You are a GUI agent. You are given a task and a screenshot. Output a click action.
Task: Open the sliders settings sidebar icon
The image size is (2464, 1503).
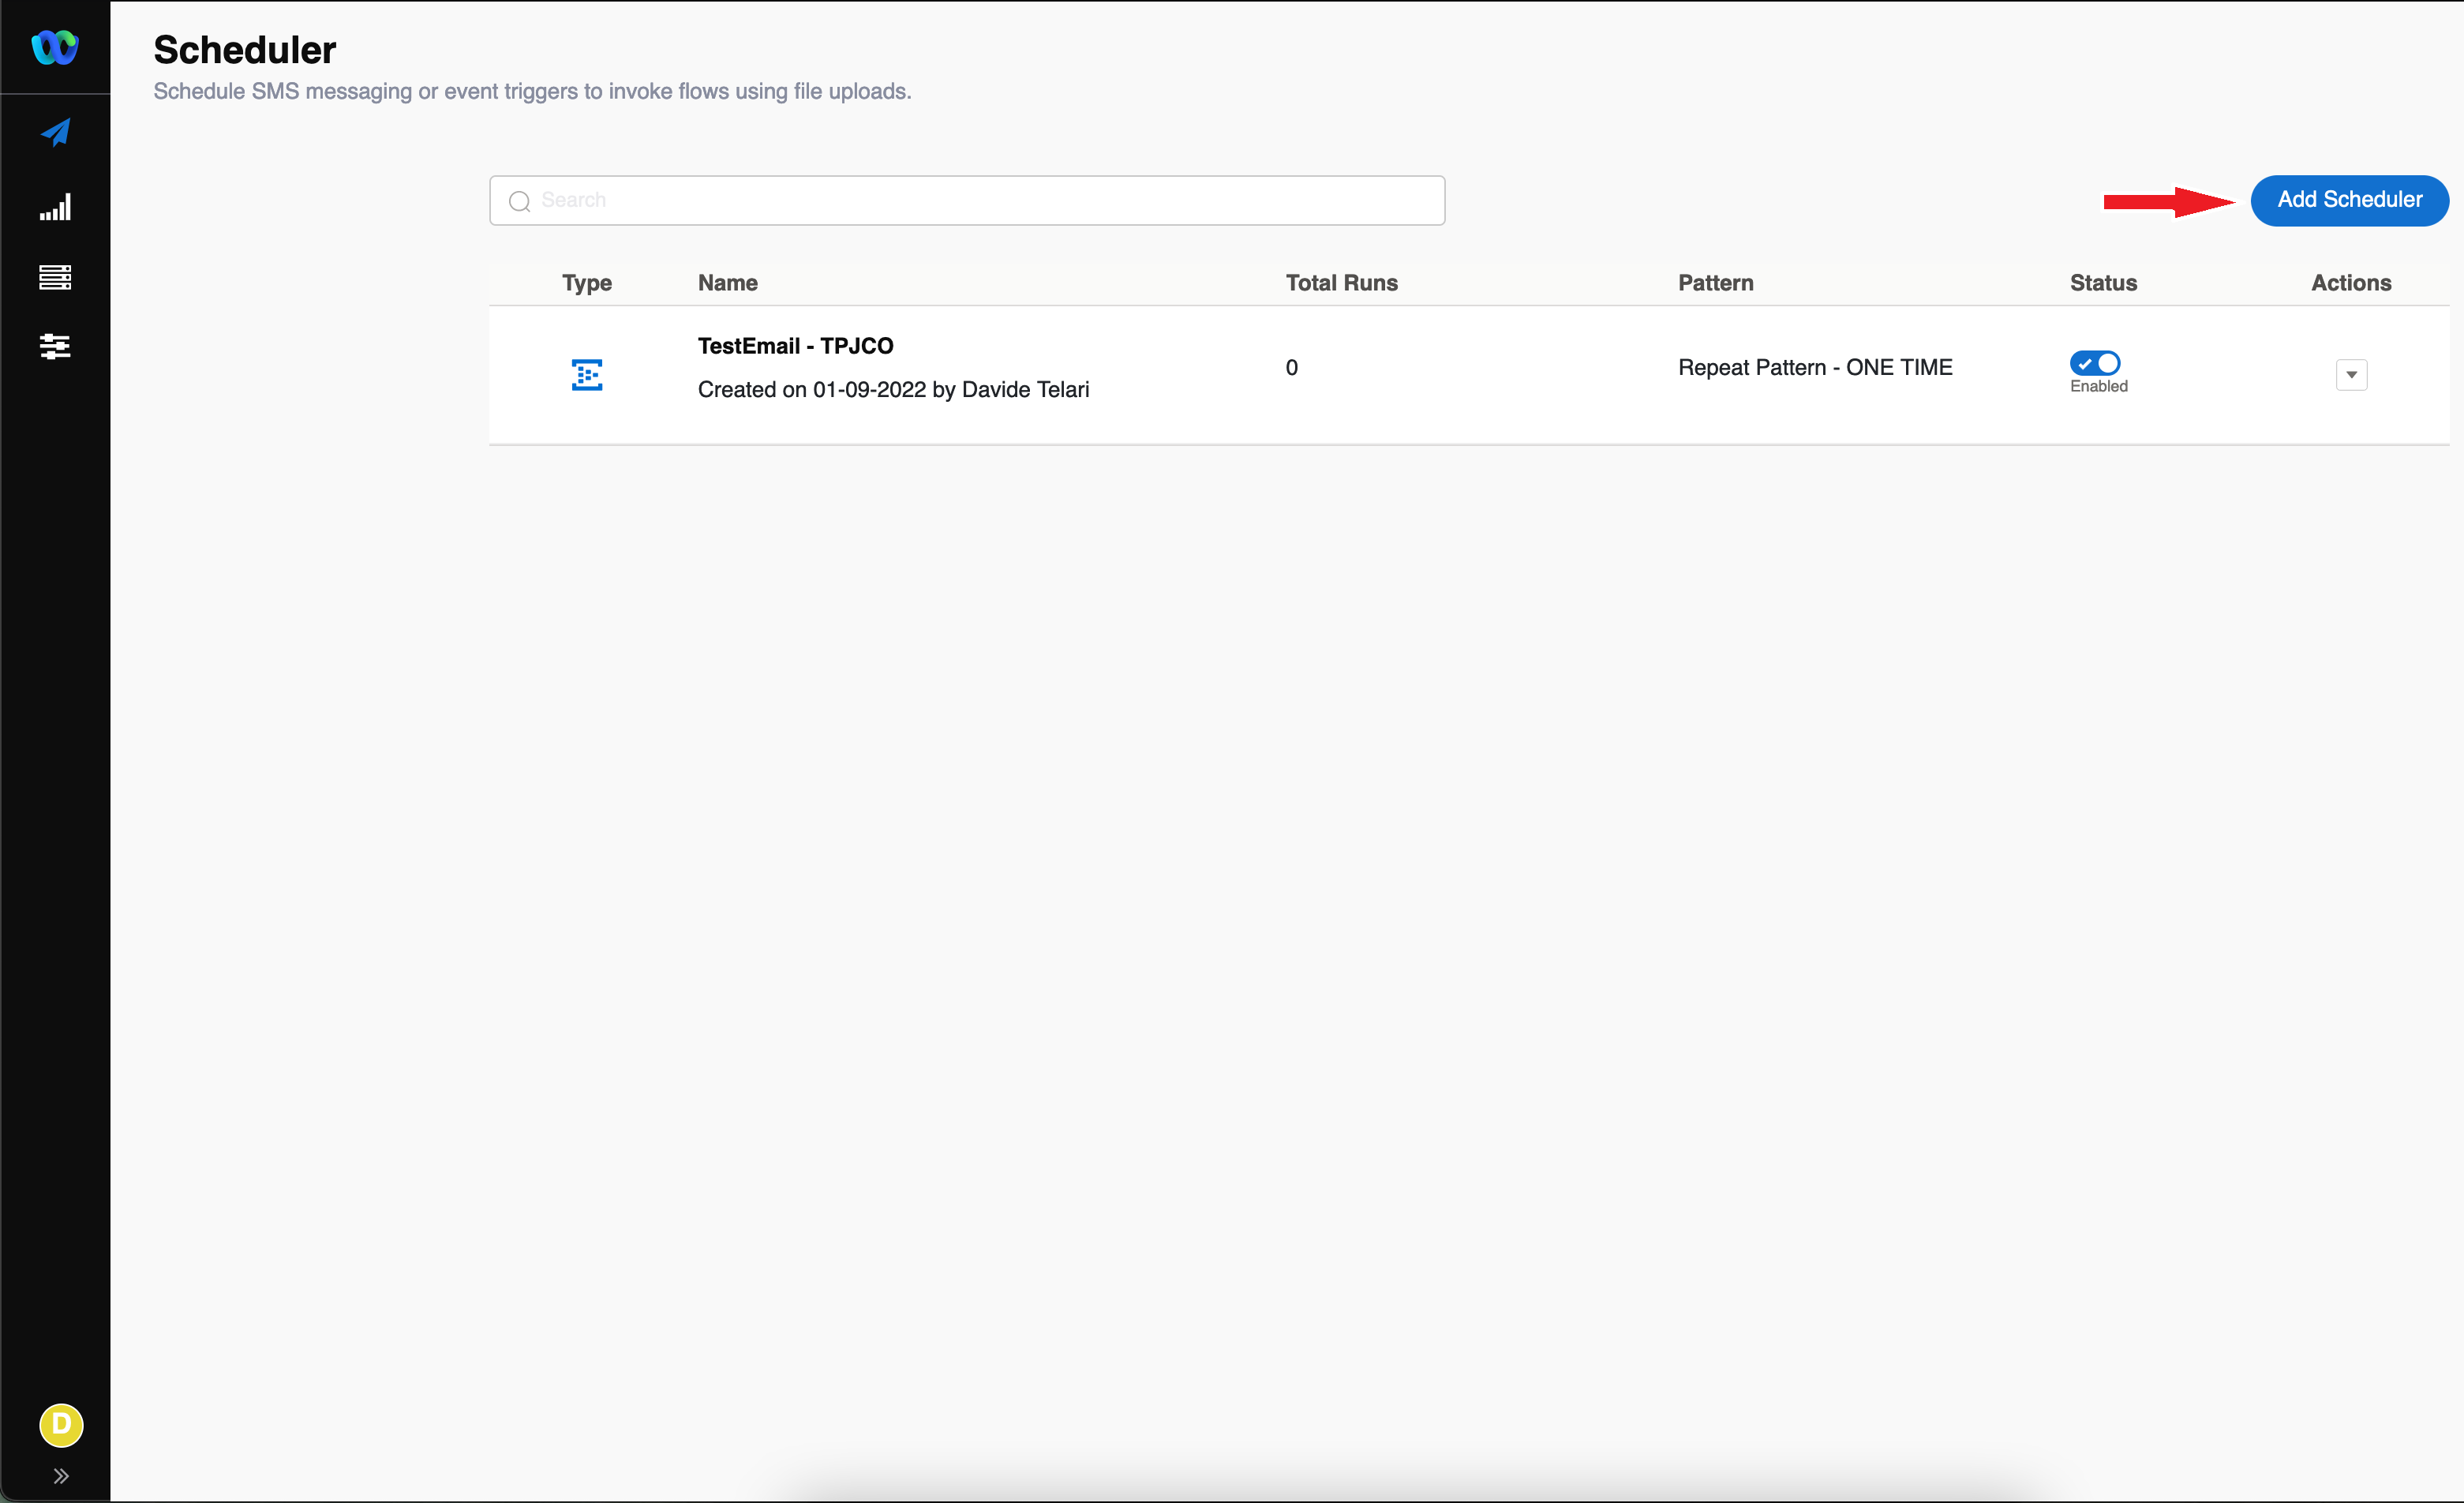click(55, 346)
